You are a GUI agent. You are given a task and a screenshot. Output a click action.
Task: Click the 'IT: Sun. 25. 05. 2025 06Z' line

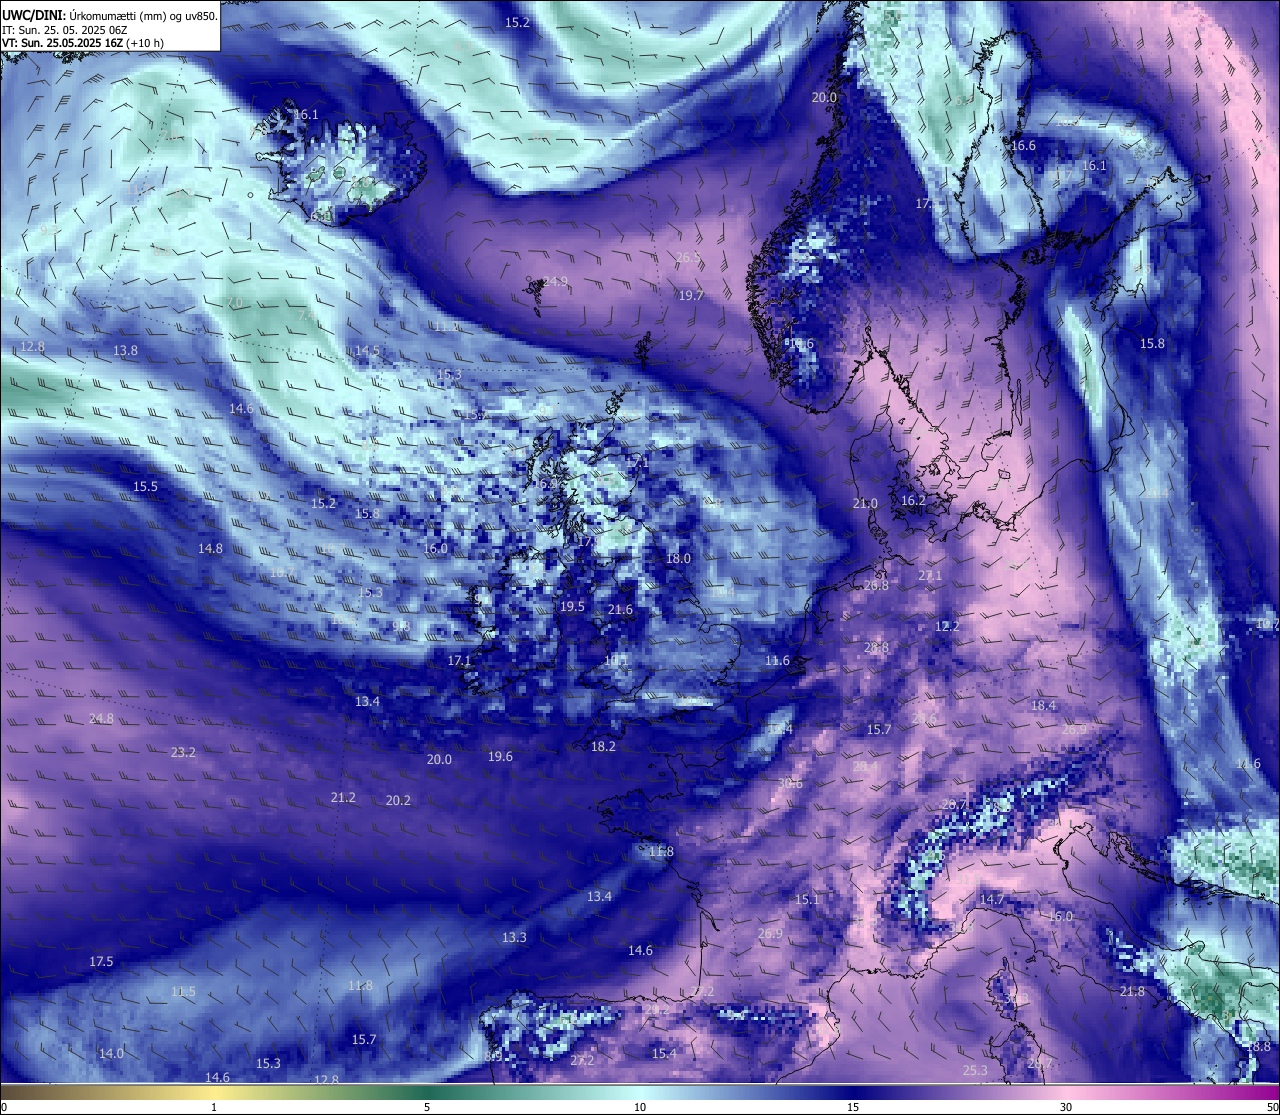click(65, 30)
